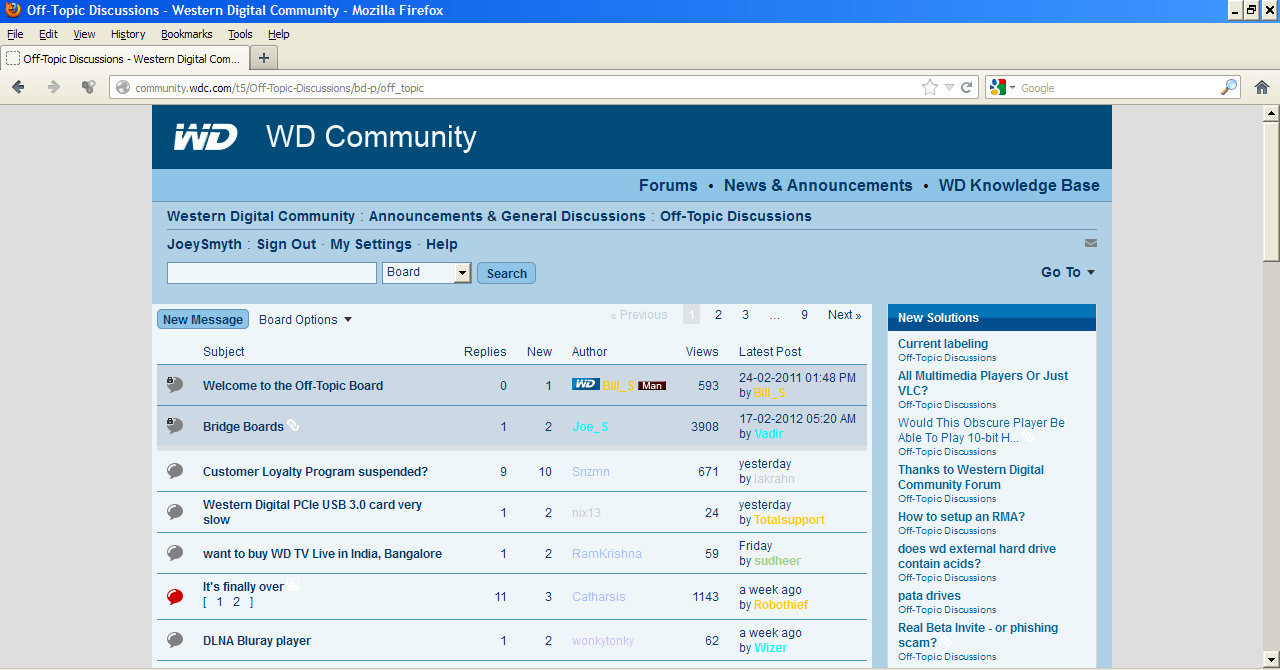Click the forum search text field
Viewport: 1280px width, 670px height.
[272, 273]
